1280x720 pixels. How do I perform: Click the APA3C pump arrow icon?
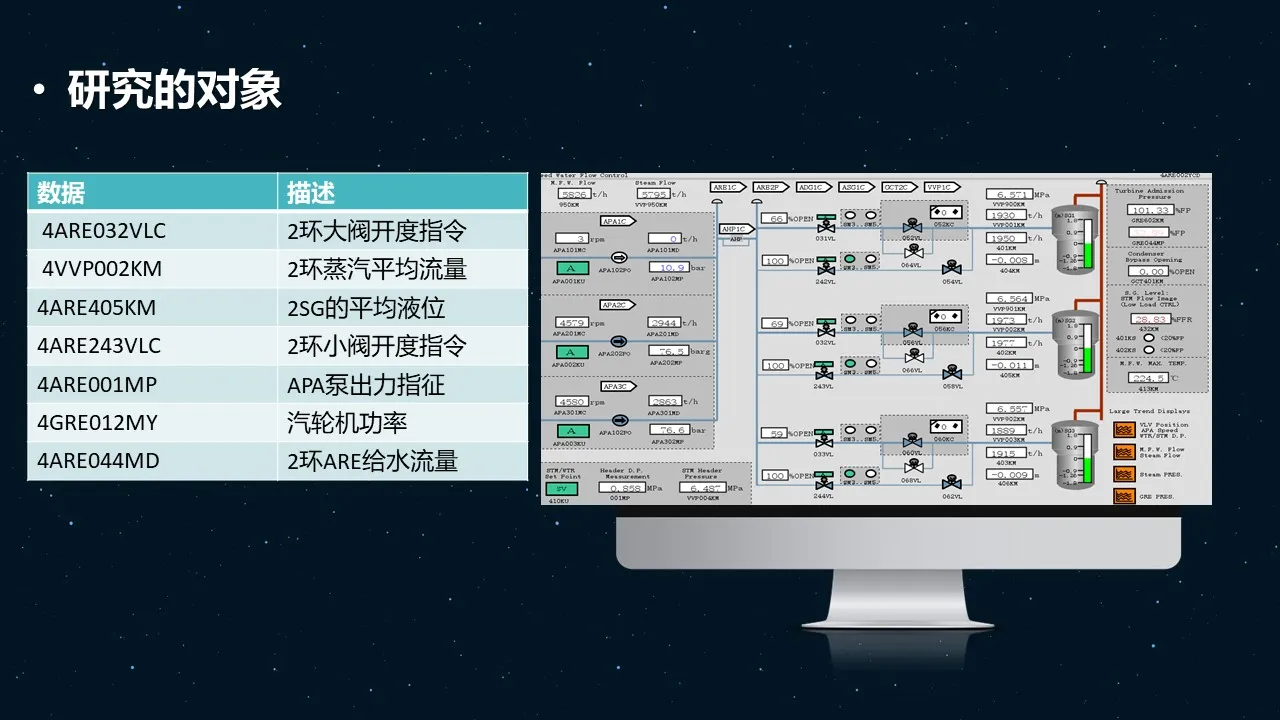[x=619, y=420]
